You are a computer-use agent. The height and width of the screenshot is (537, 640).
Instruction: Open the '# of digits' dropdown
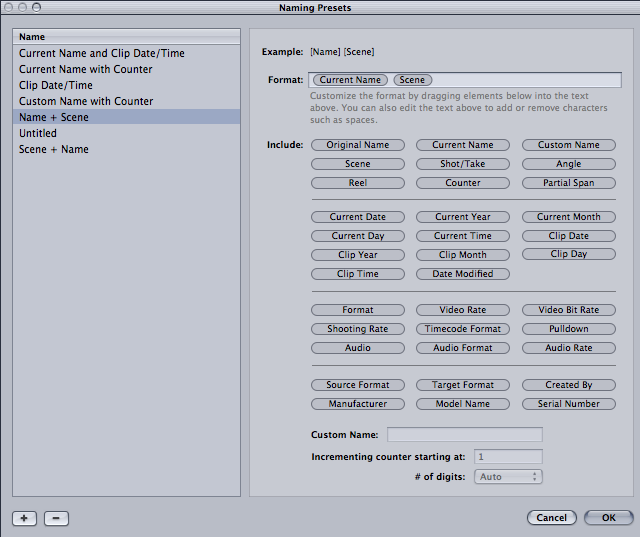[x=508, y=477]
